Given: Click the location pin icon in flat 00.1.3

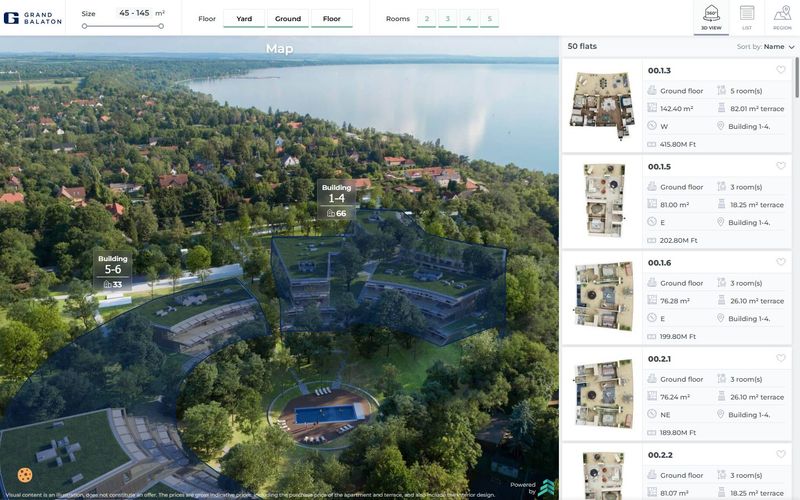Looking at the screenshot, I should point(720,126).
